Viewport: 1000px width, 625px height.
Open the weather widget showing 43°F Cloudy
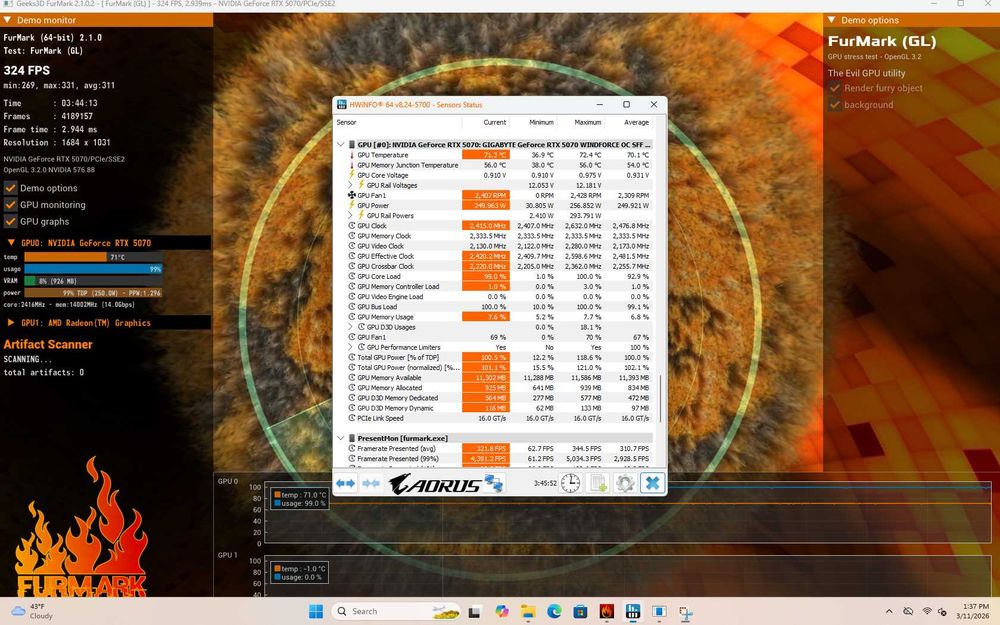(33, 611)
